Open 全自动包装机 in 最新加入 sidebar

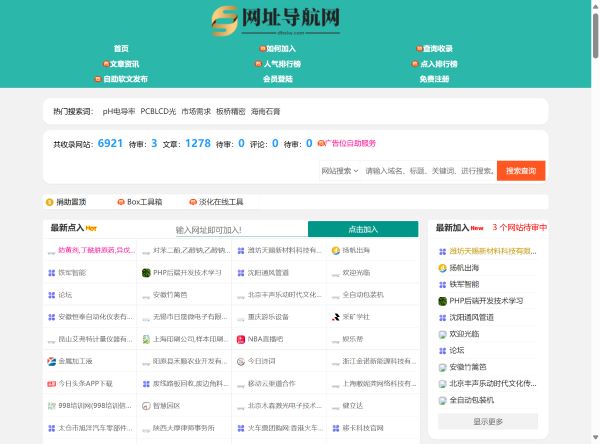(x=471, y=400)
